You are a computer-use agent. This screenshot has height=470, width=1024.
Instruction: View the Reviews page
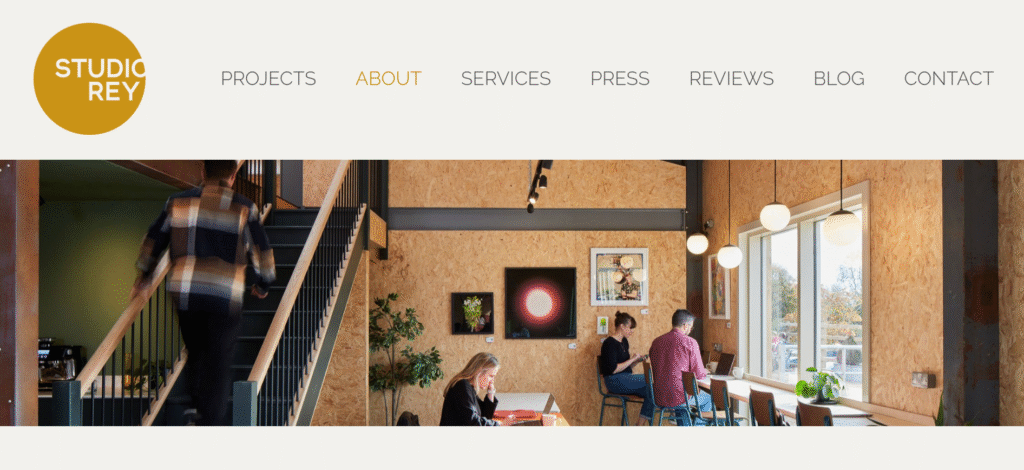point(731,78)
